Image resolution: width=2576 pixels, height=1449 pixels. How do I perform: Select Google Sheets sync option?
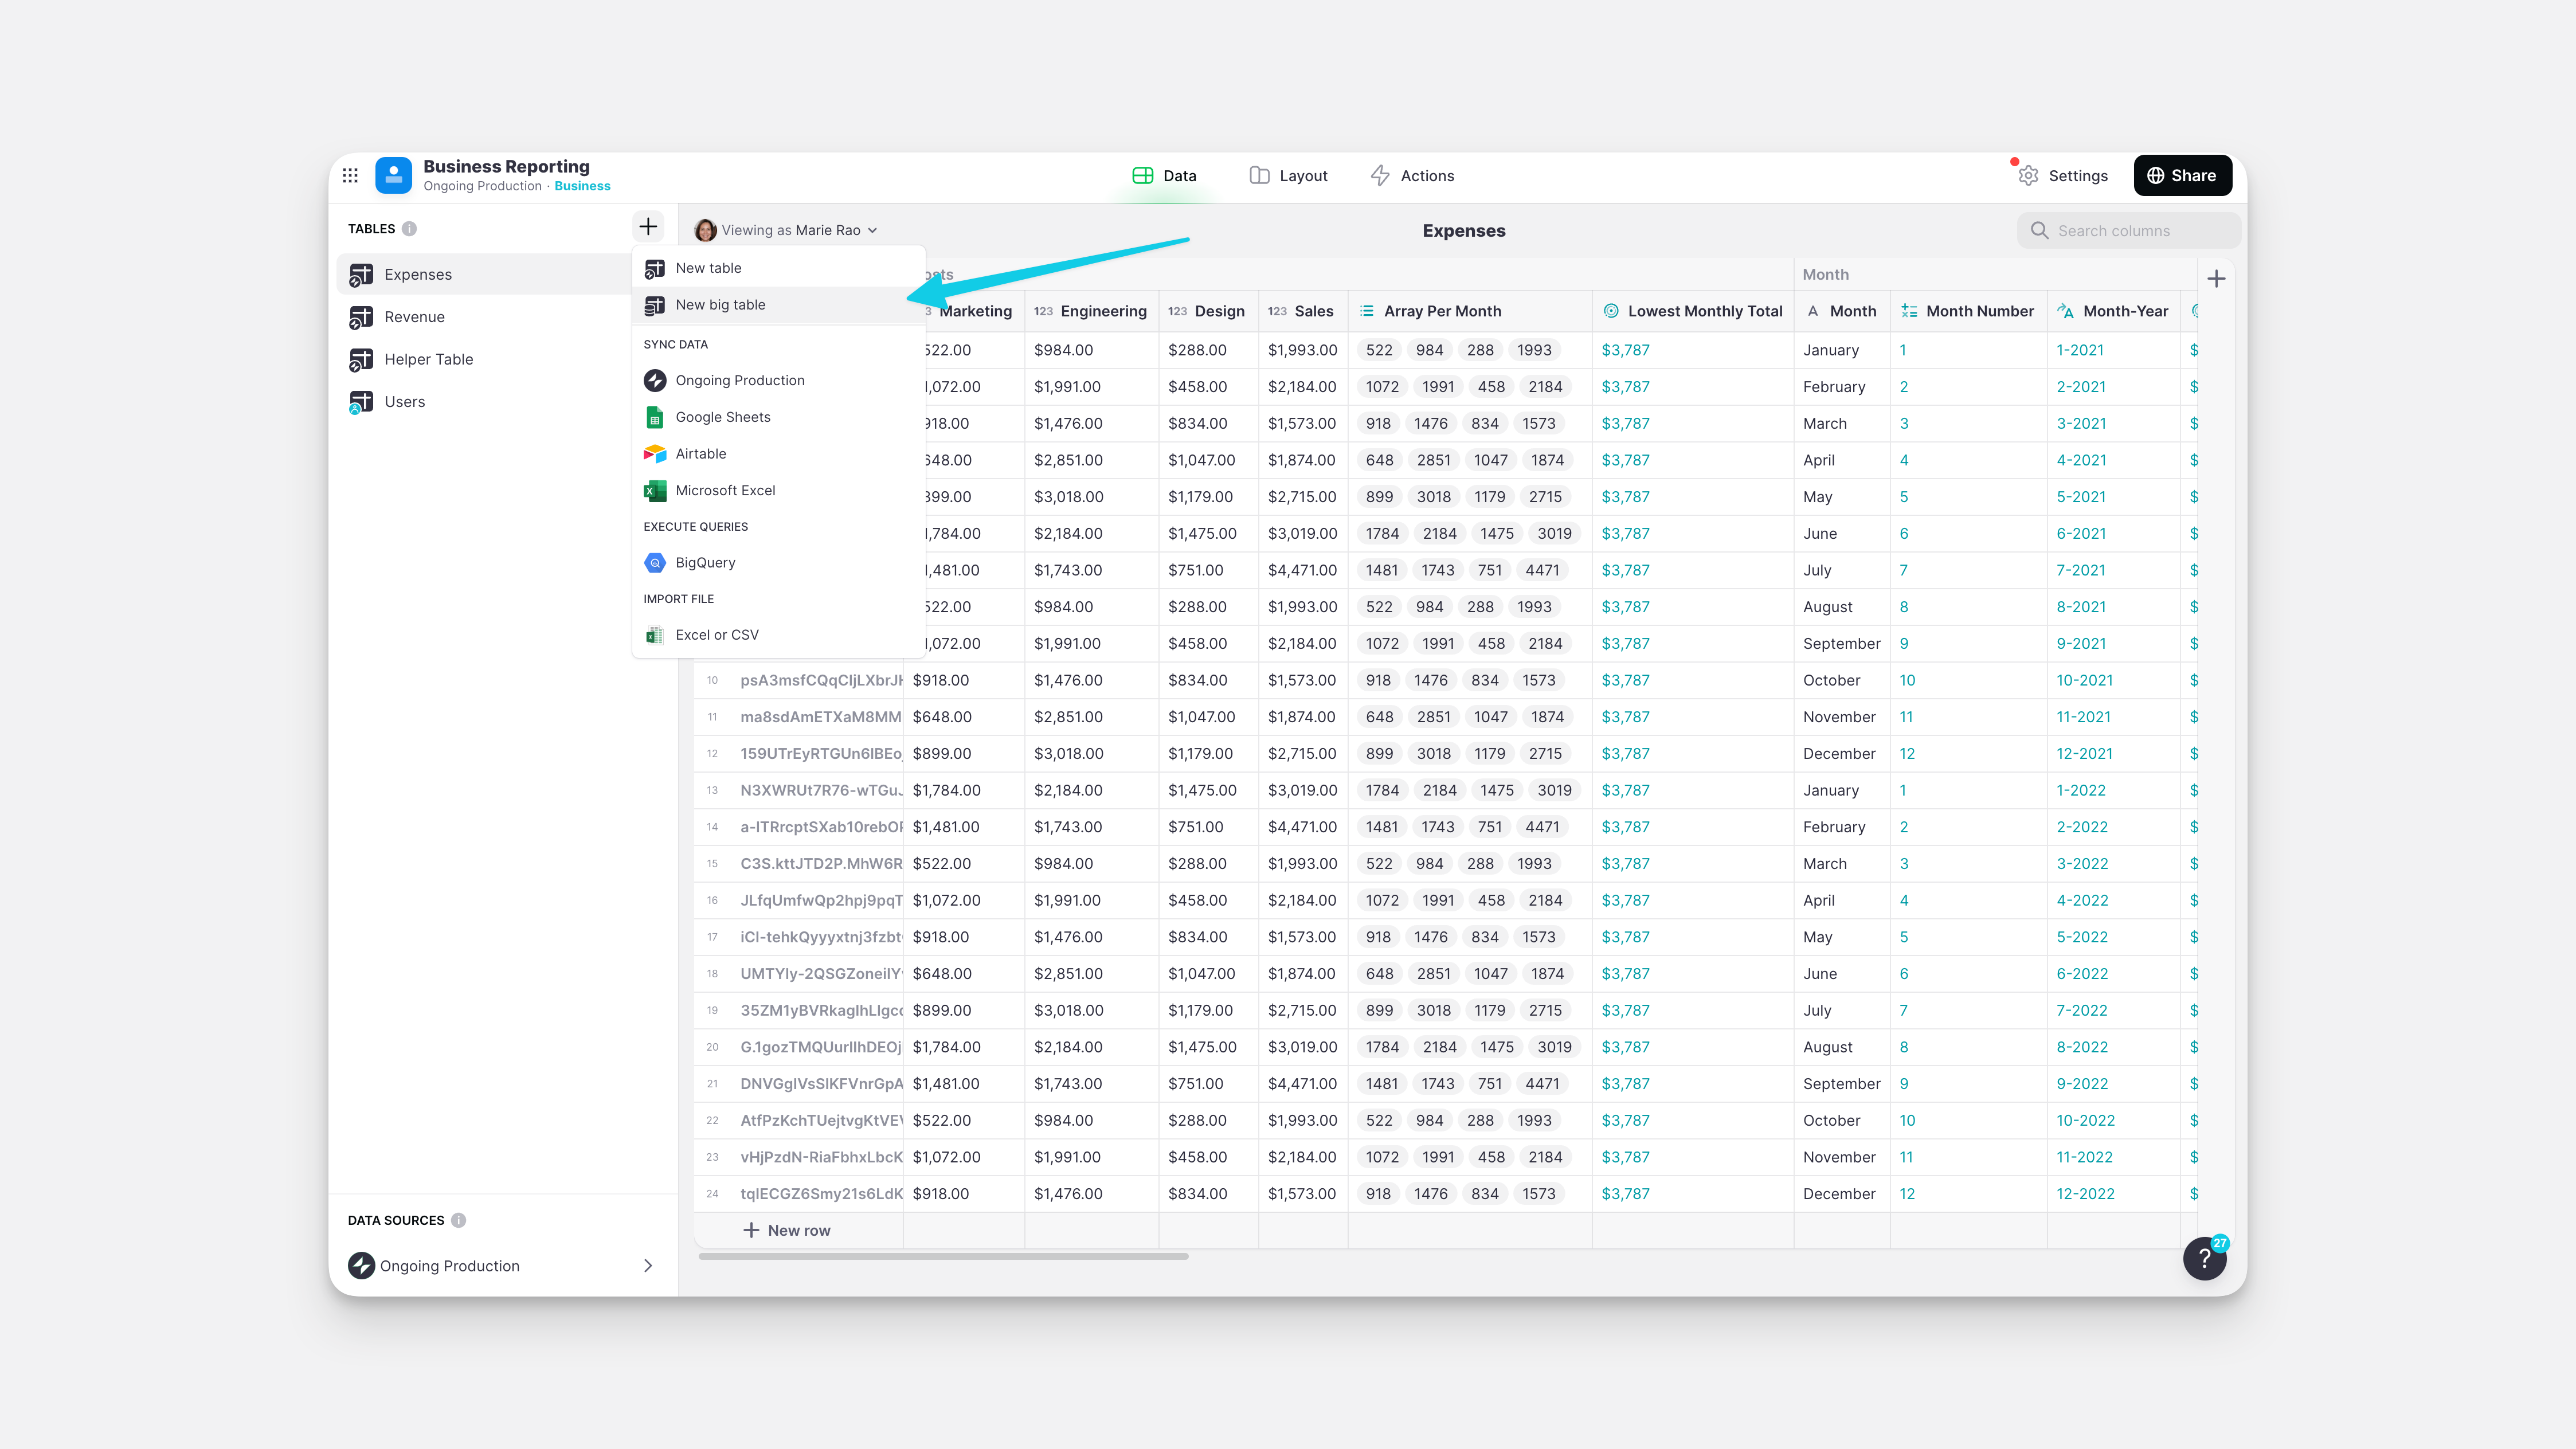[x=722, y=417]
